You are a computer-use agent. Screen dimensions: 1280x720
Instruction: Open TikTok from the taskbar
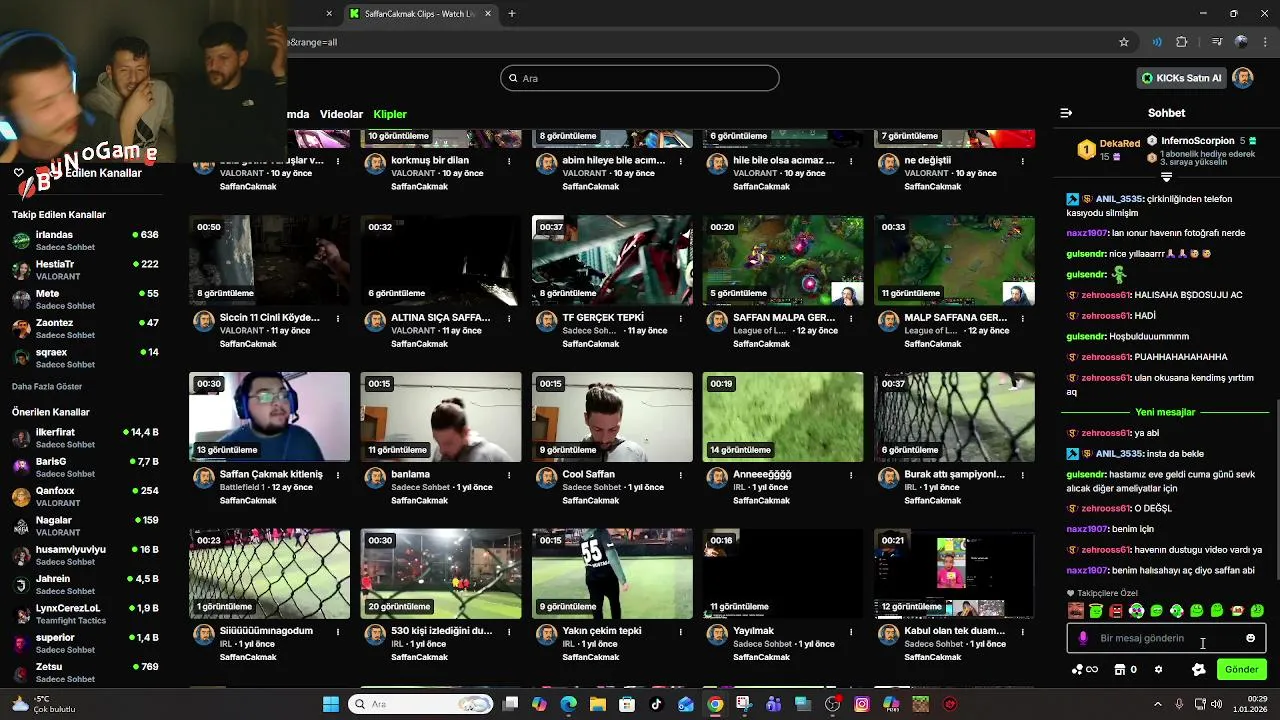[656, 704]
